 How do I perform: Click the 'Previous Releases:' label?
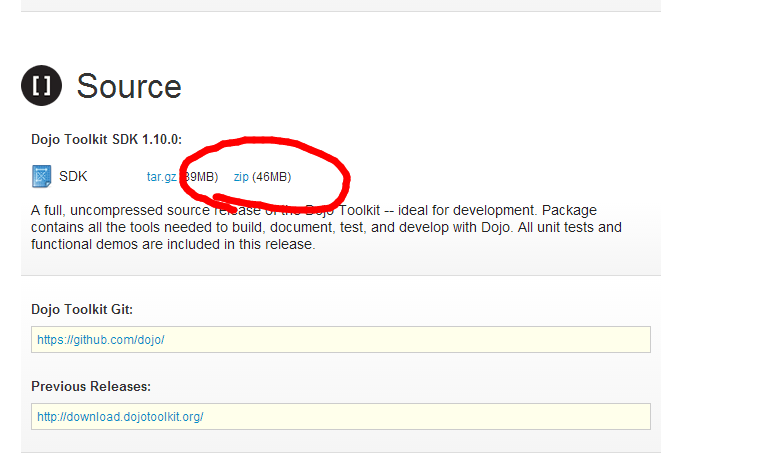91,386
